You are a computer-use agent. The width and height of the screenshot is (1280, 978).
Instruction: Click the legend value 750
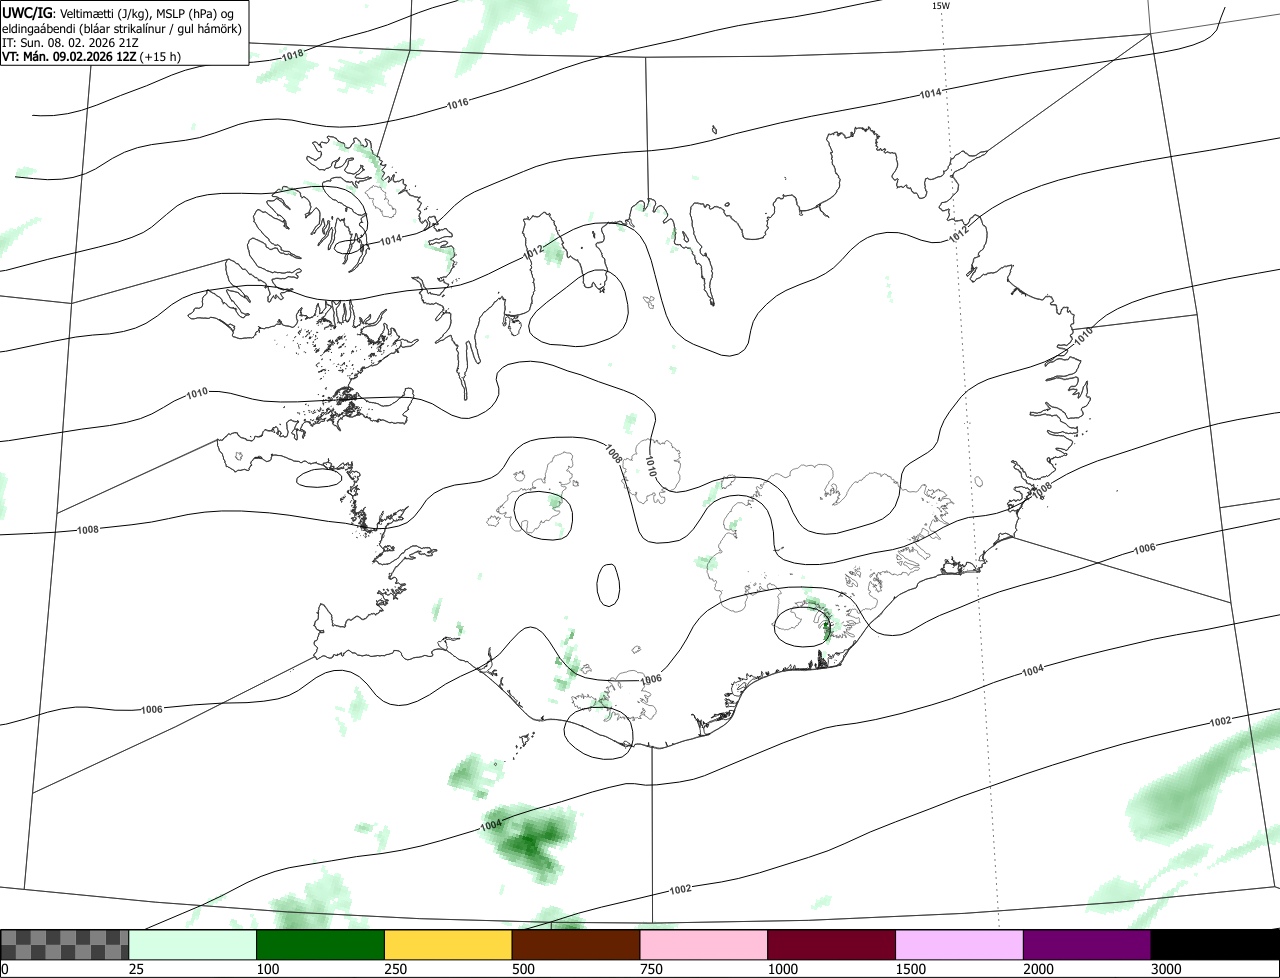coord(651,969)
